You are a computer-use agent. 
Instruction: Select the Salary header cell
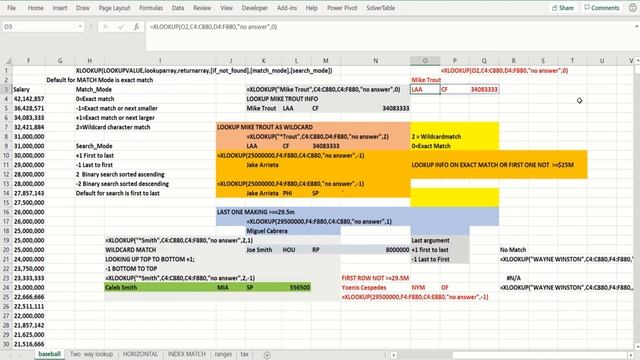click(29, 89)
